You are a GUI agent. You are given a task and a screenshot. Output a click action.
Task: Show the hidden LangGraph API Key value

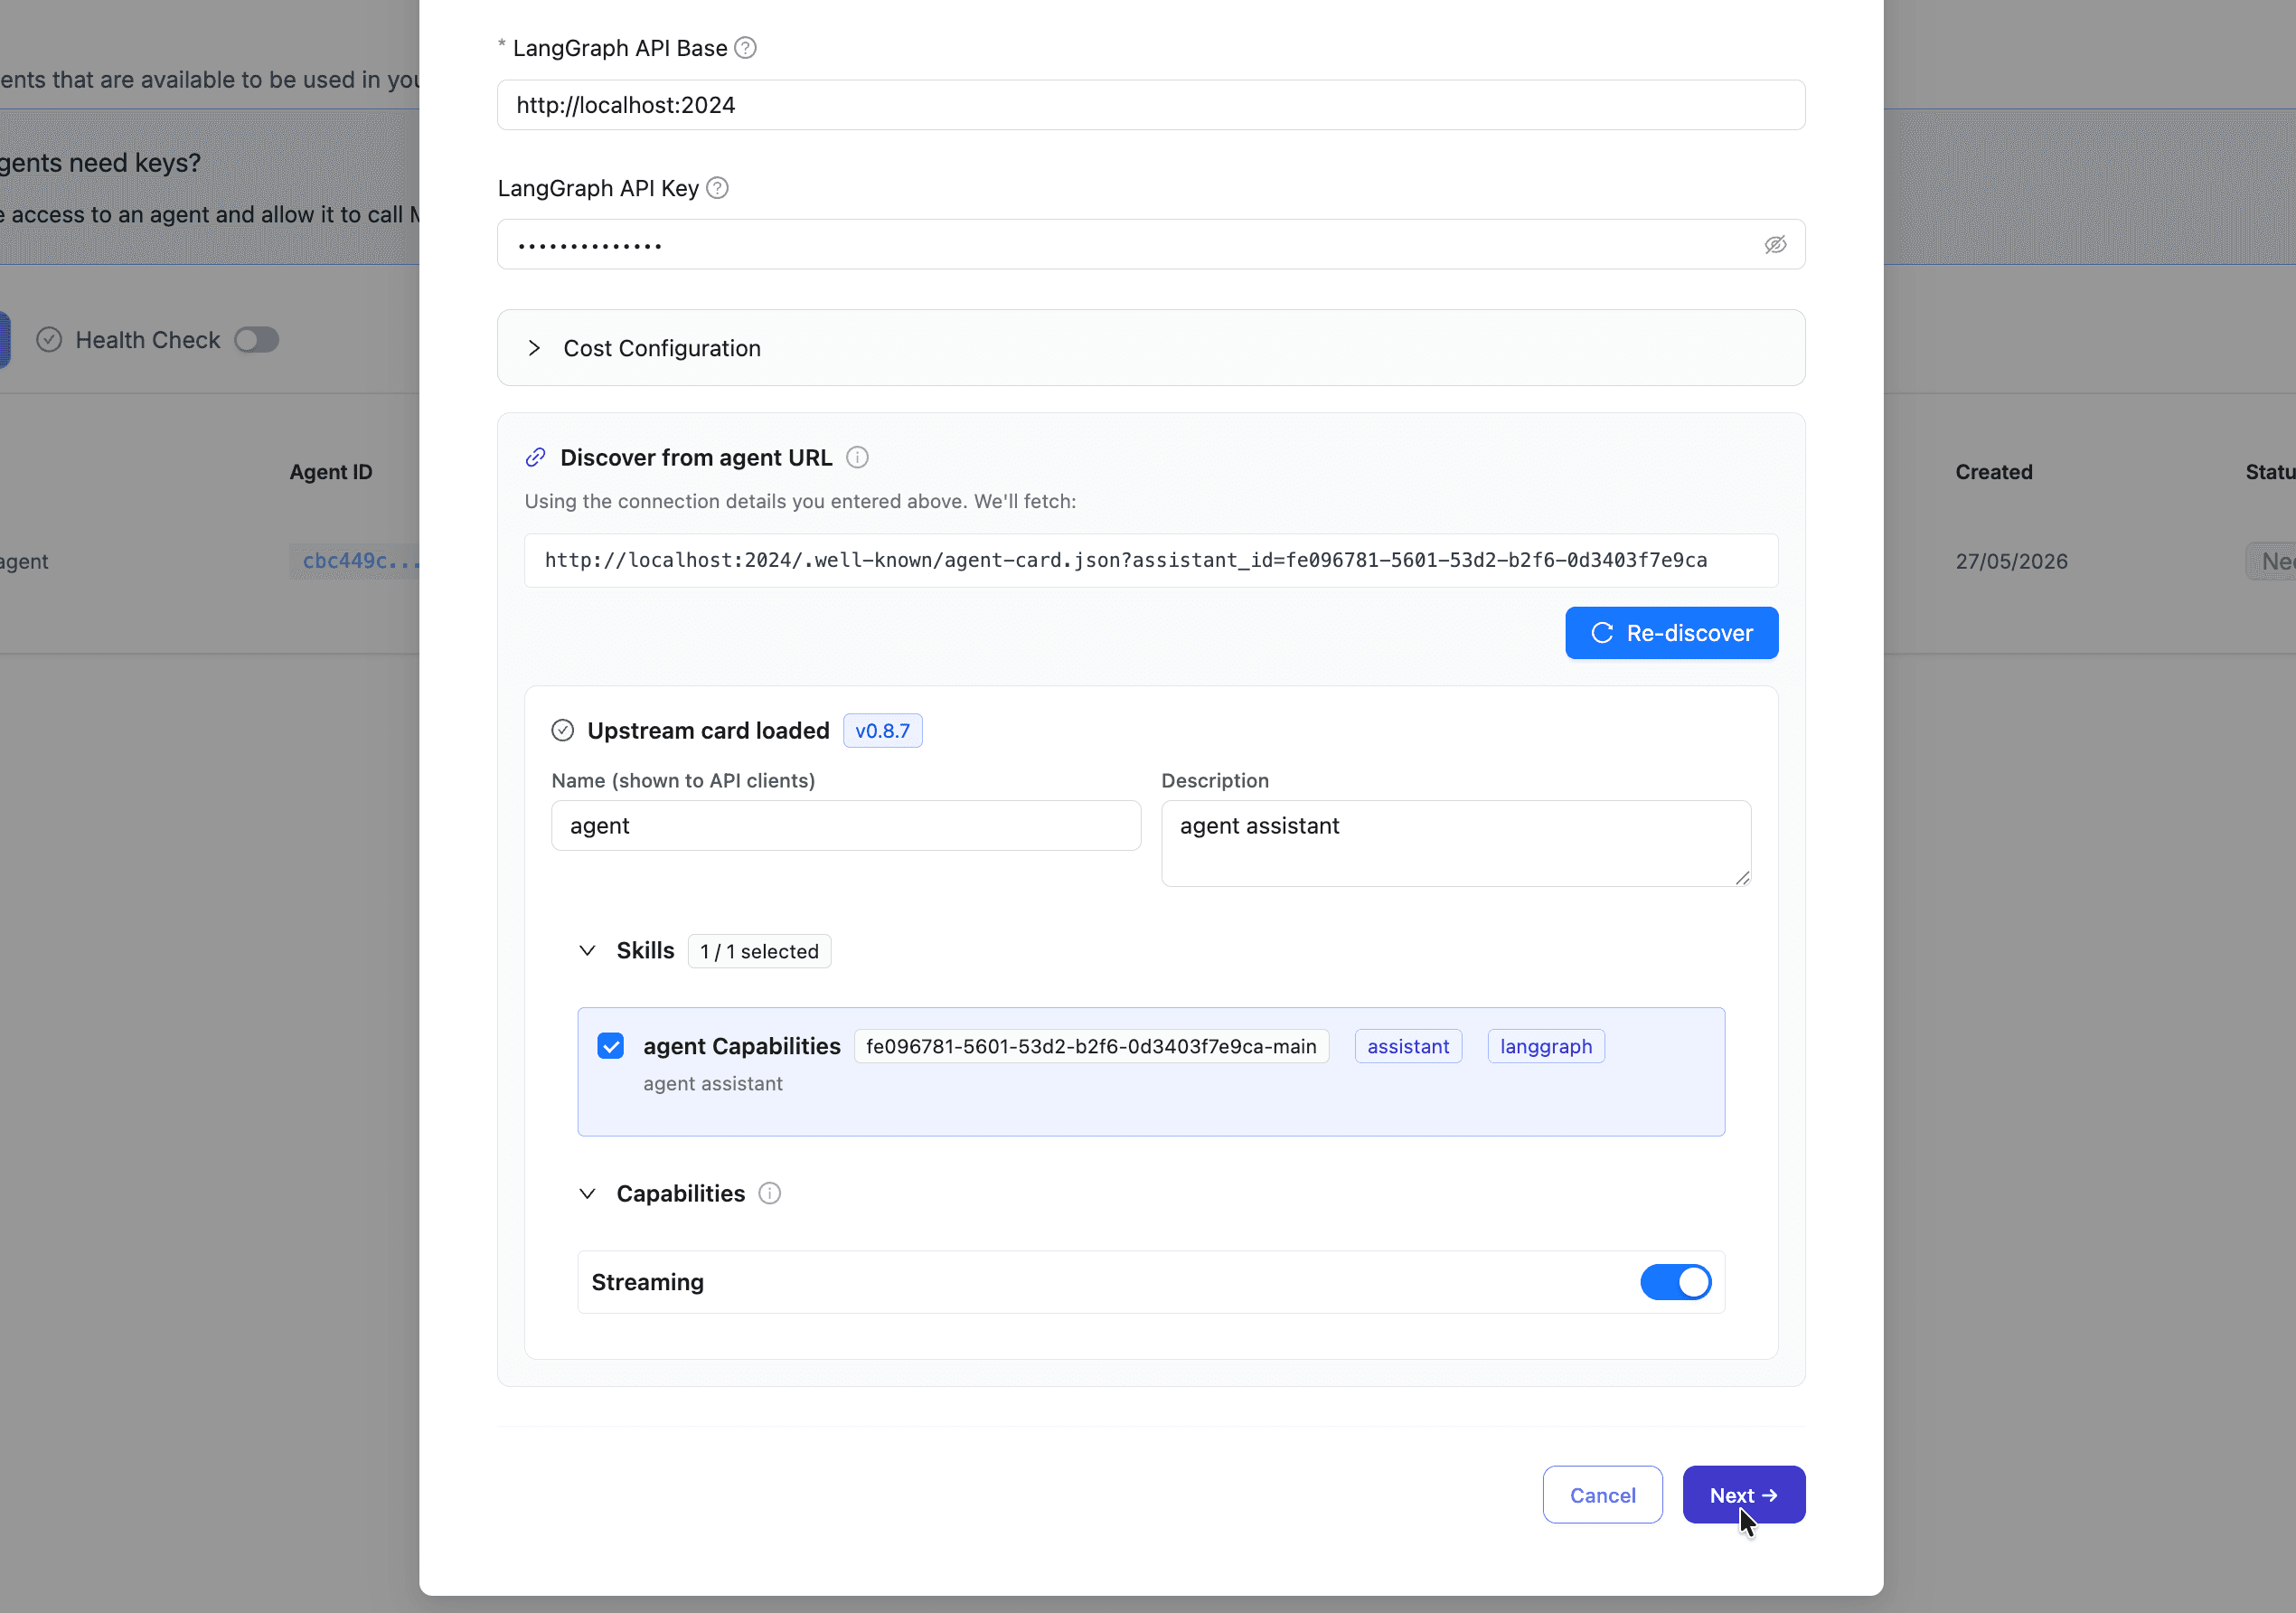tap(1775, 244)
